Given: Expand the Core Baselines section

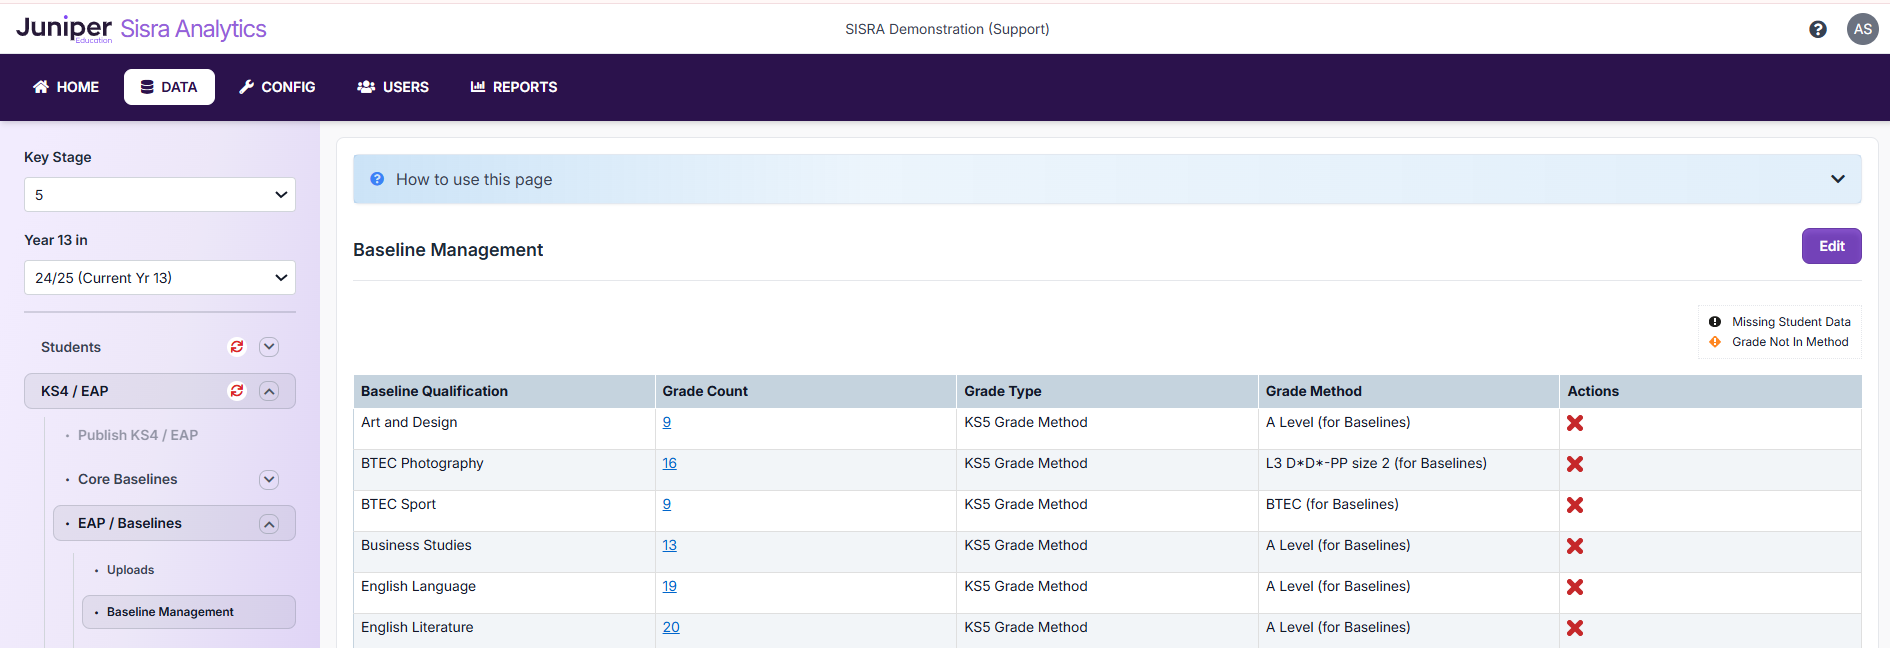Looking at the screenshot, I should (269, 480).
